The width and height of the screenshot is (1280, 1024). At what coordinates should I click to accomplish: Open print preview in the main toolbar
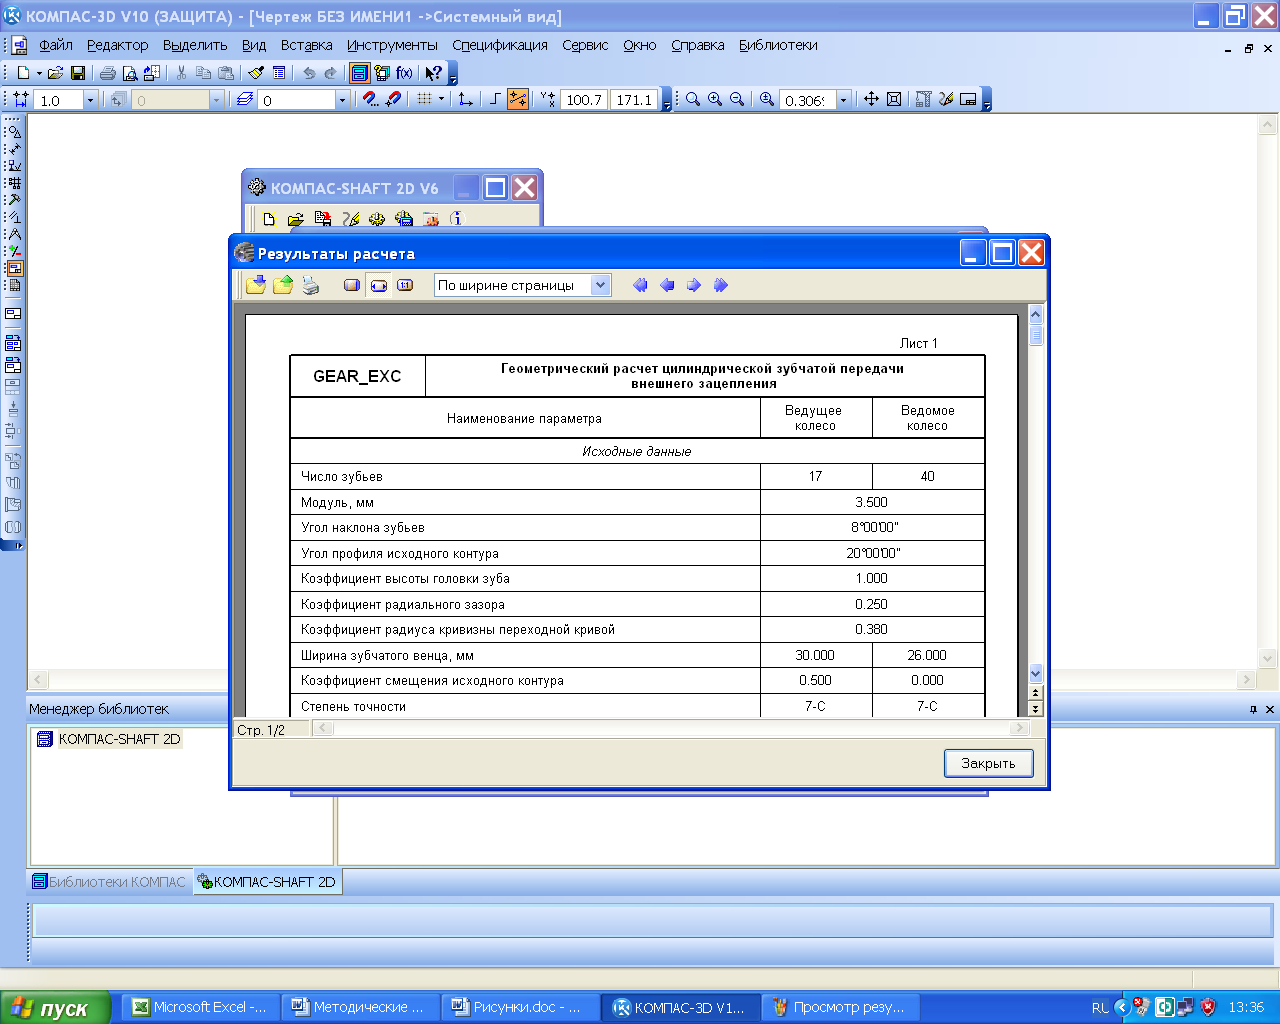[x=129, y=73]
